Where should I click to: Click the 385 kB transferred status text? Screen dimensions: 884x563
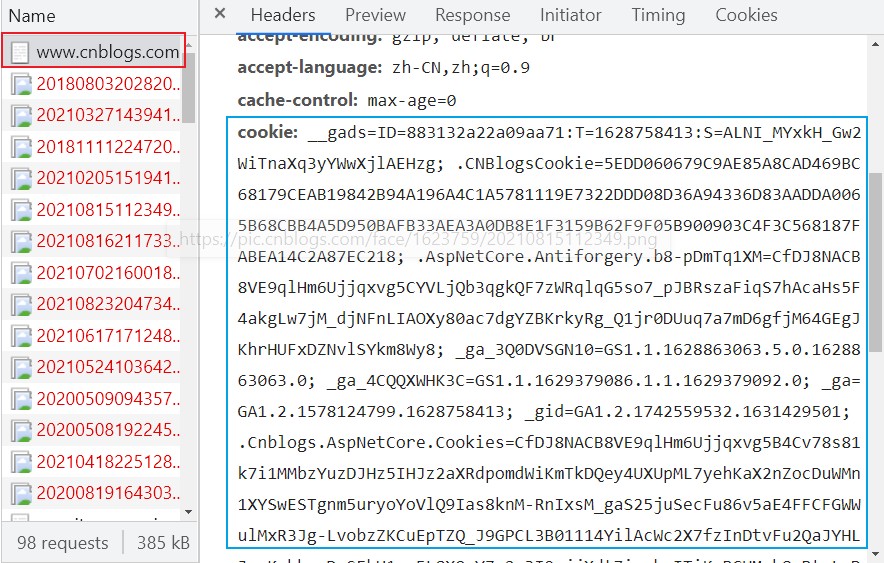click(163, 543)
